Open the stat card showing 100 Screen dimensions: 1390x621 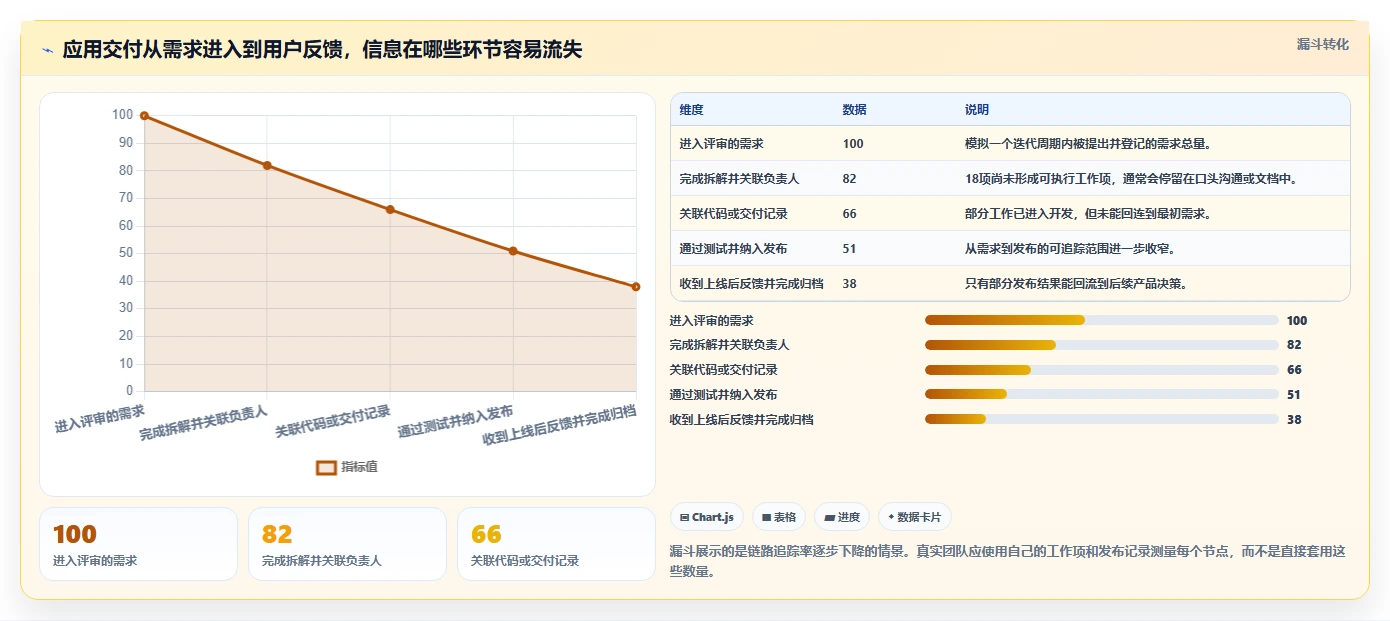point(138,544)
